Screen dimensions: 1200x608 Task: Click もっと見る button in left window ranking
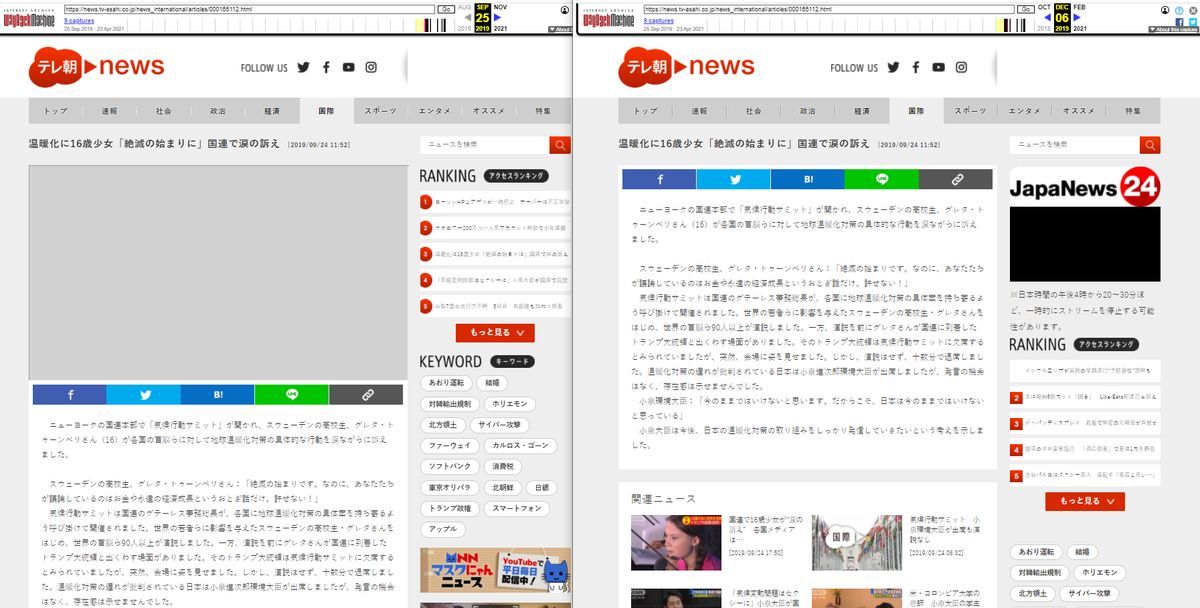(495, 333)
